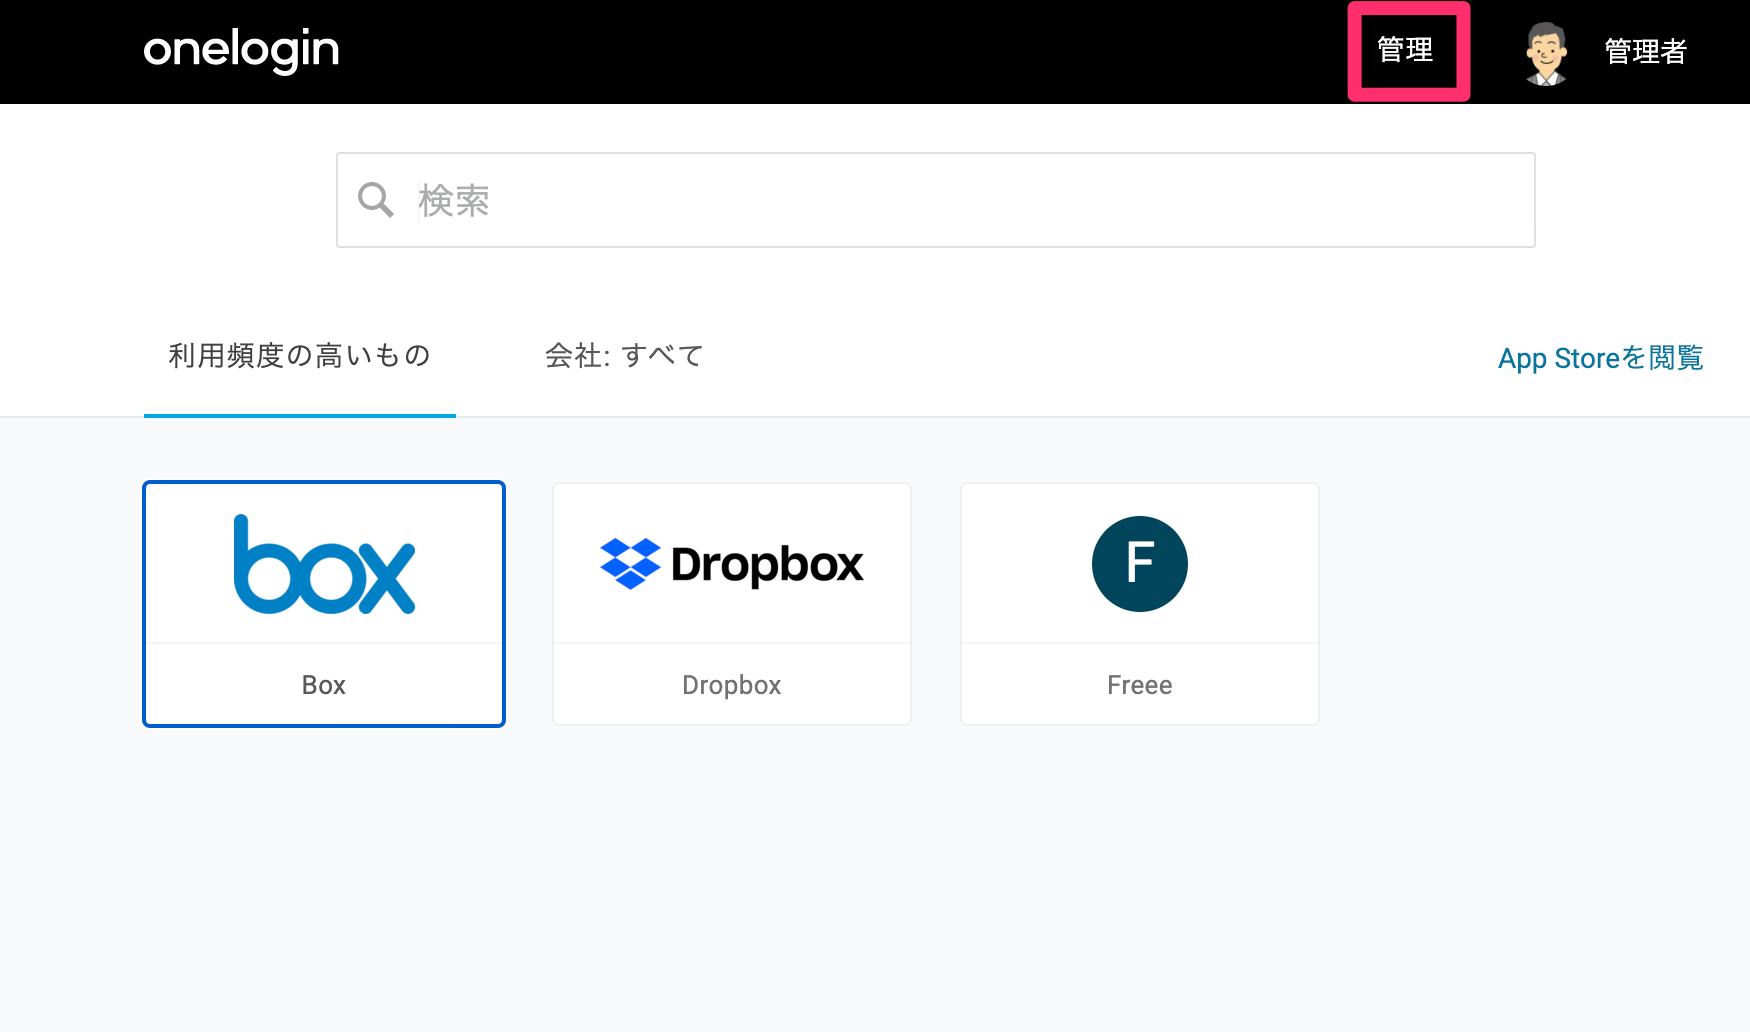
Task: Launch the Dropbox app logo
Action: 732,564
